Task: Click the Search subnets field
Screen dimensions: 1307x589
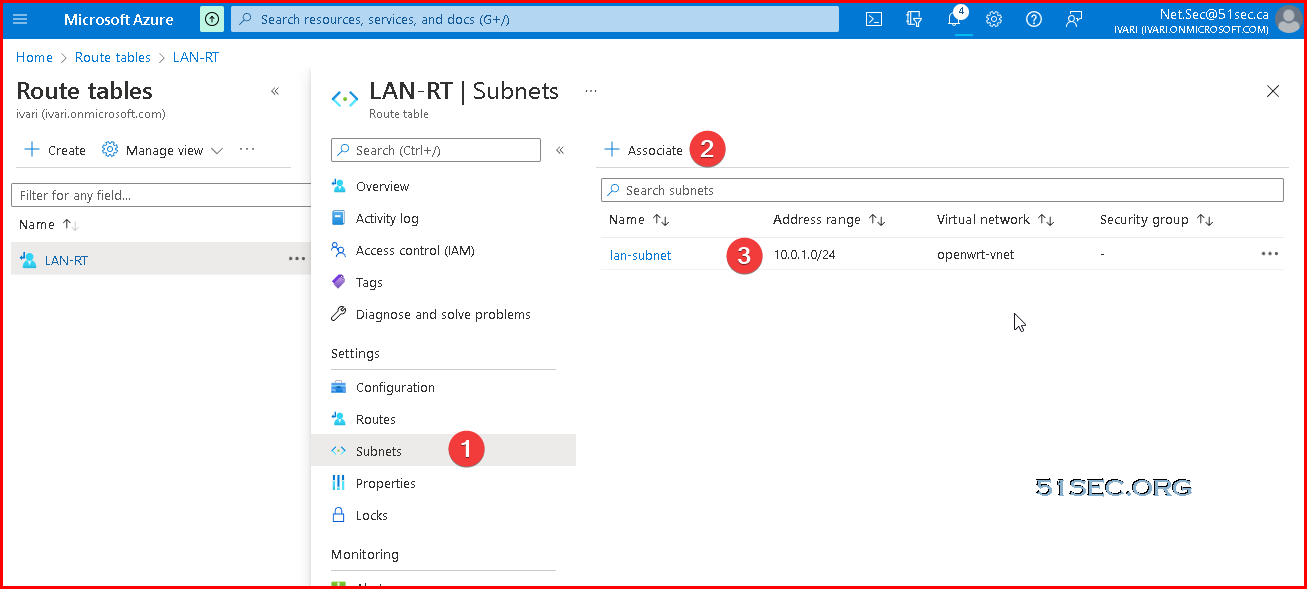Action: (x=942, y=190)
